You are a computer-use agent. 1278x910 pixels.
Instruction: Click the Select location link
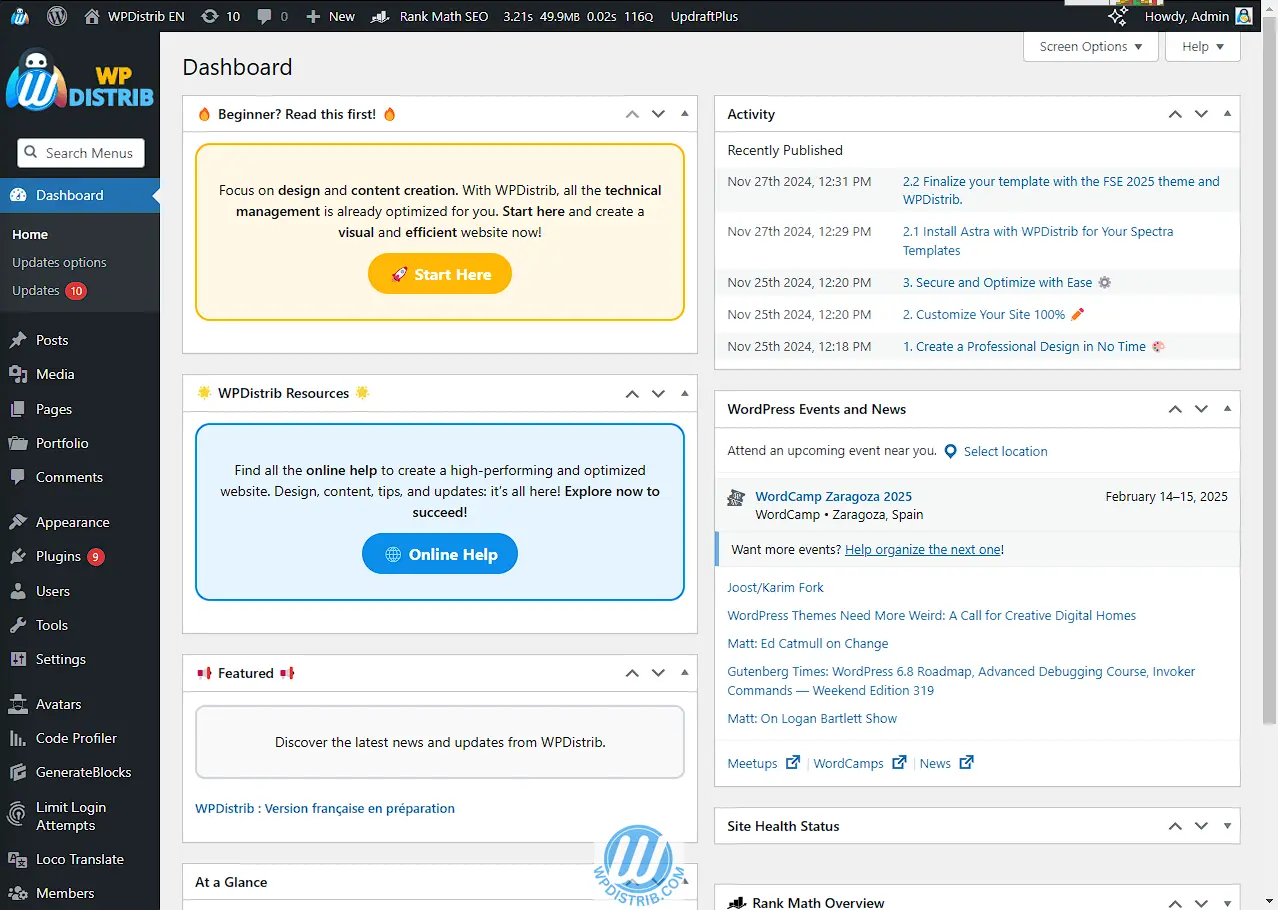pyautogui.click(x=1005, y=451)
